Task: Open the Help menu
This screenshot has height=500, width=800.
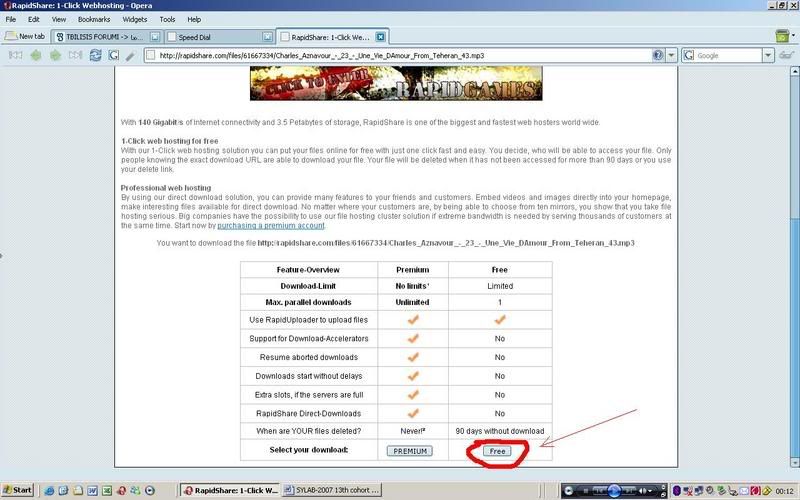Action: (194, 19)
